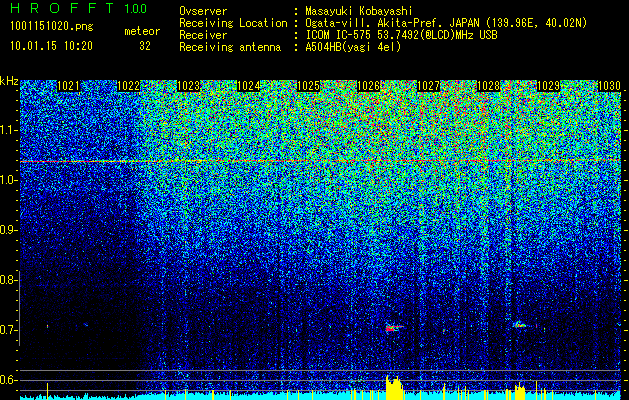Click the 1024 time marker
629x400 pixels.
point(248,86)
